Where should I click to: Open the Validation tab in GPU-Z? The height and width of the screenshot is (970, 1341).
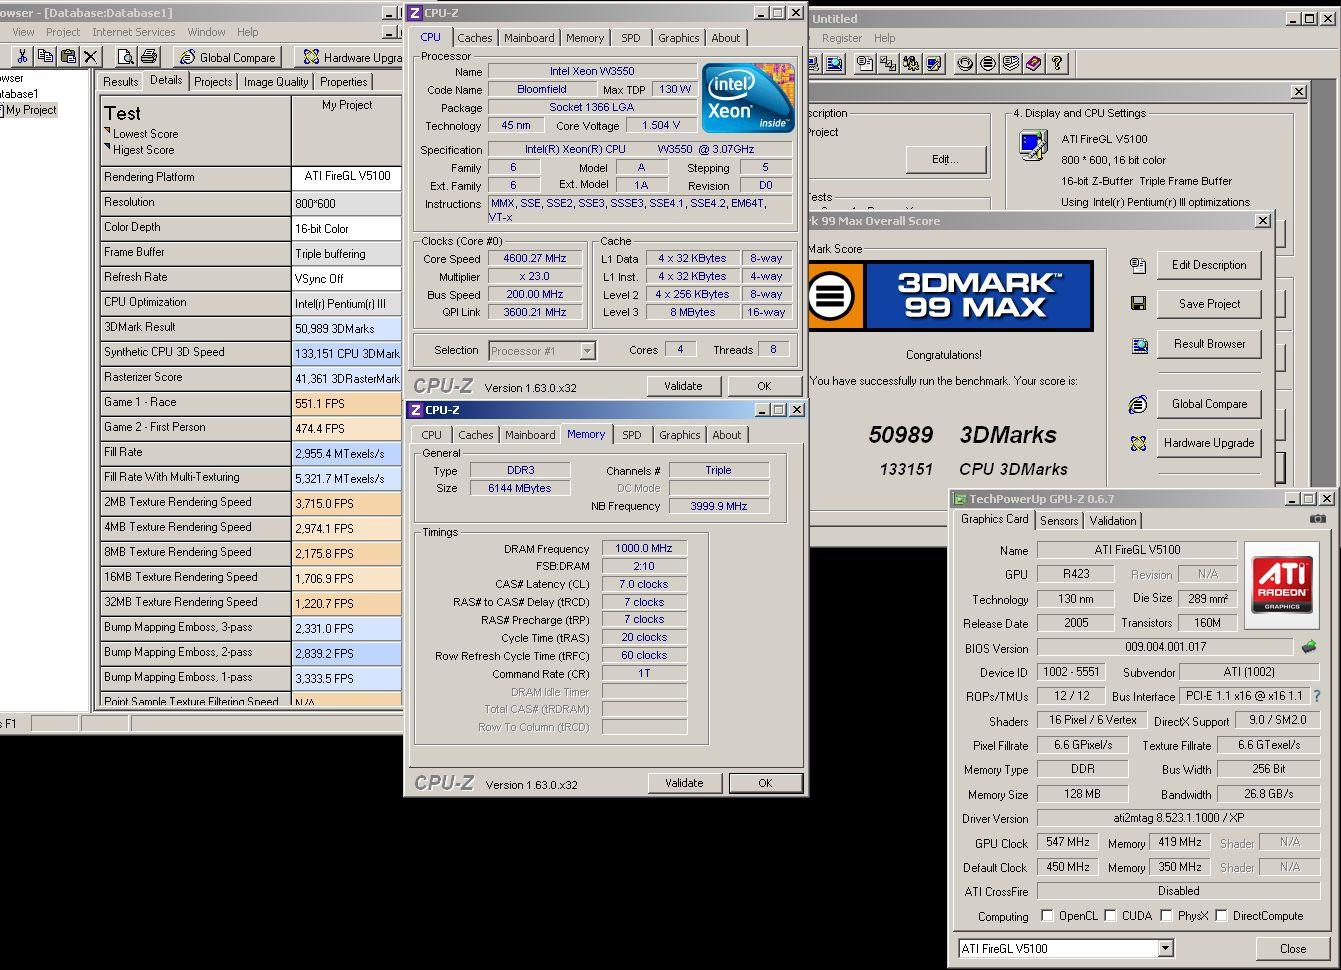1113,520
